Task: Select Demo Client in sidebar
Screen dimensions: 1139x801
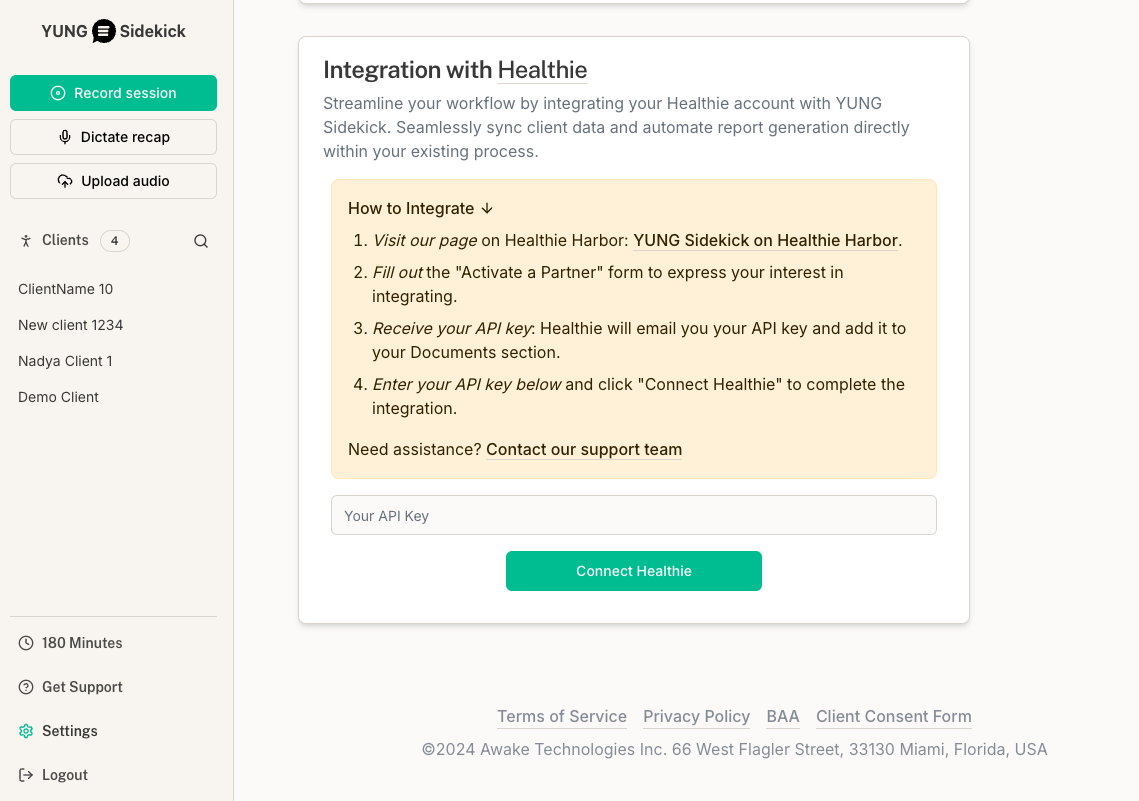Action: pyautogui.click(x=58, y=397)
